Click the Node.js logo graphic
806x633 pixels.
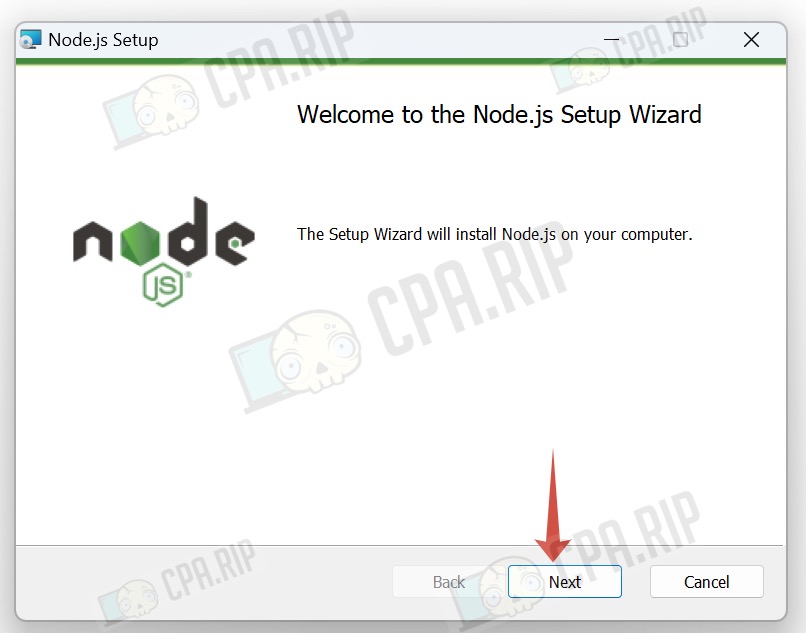coord(163,251)
